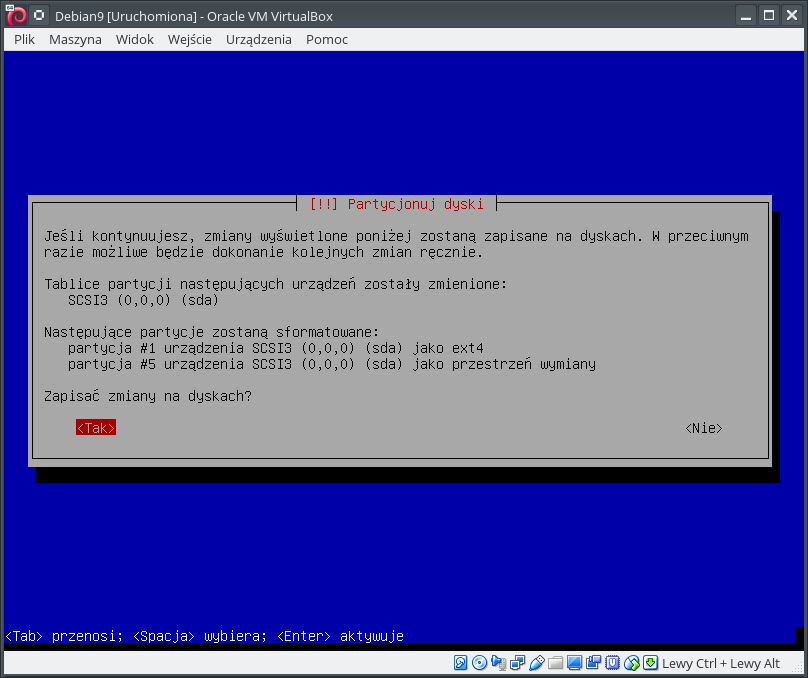This screenshot has width=808, height=678.
Task: Toggle the keyboard capture arrow indicator
Action: coord(650,663)
